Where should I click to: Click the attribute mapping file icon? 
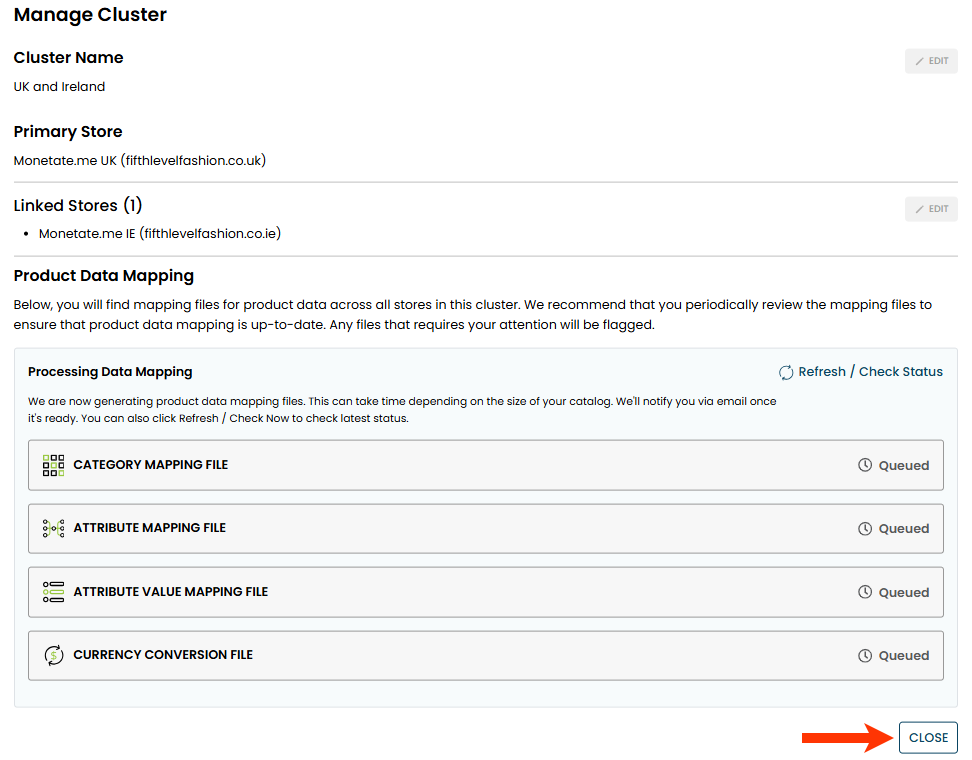pos(53,528)
